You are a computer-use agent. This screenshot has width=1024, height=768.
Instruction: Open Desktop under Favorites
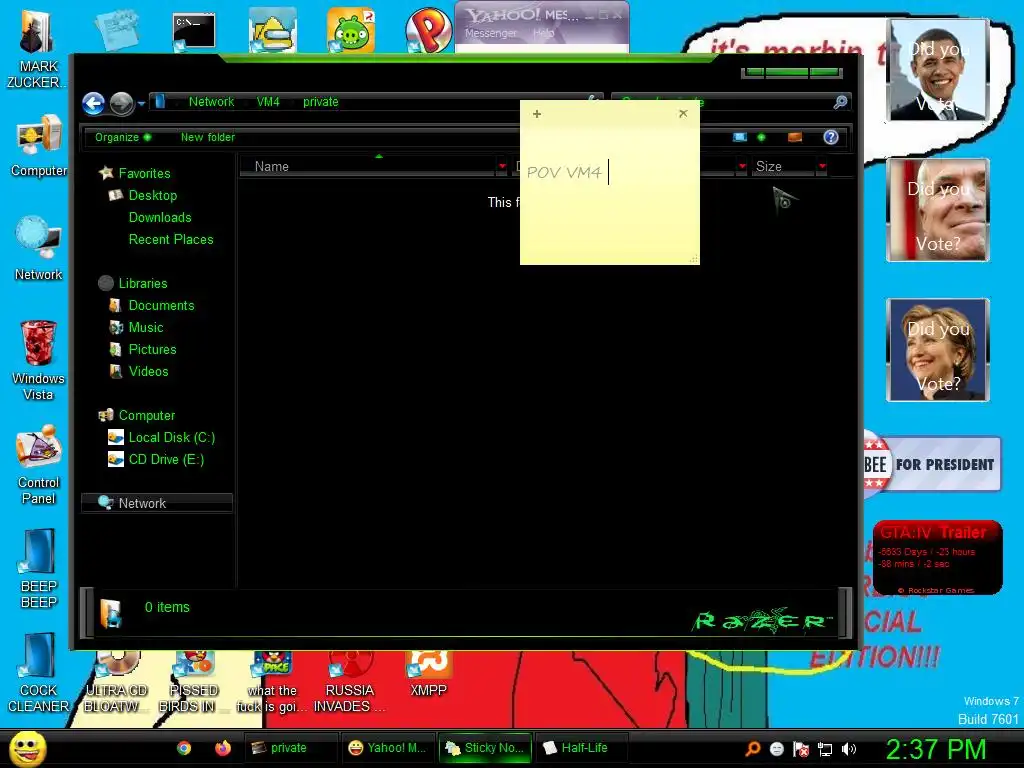(x=153, y=195)
